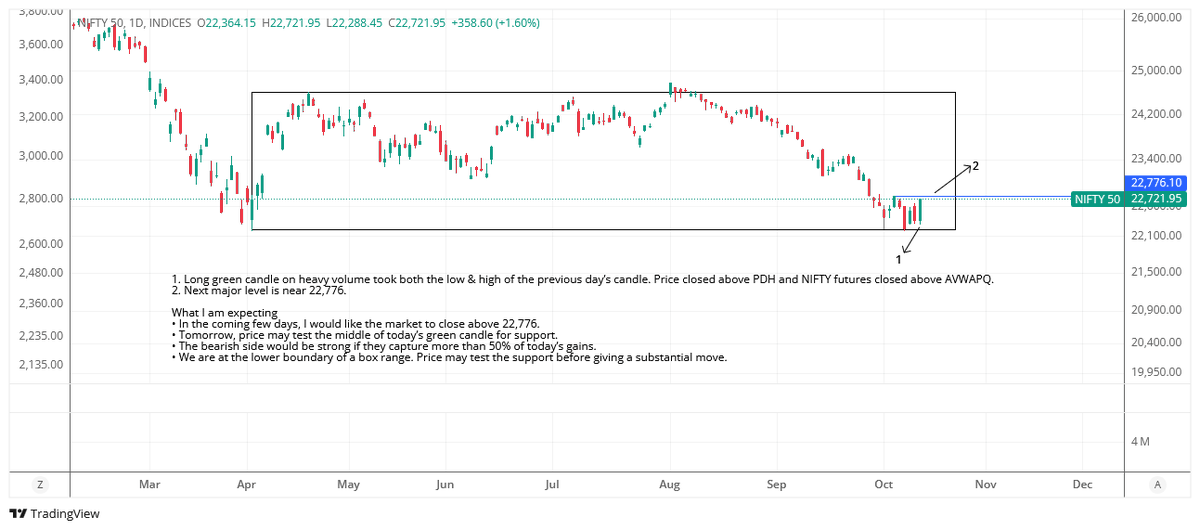Click the L22,288.45 low value
Screen dimensions: 1200x530
point(354,22)
